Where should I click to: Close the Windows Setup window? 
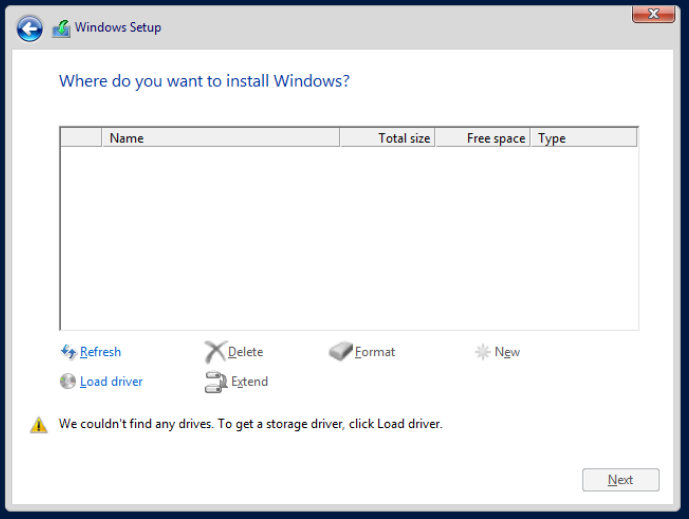652,13
